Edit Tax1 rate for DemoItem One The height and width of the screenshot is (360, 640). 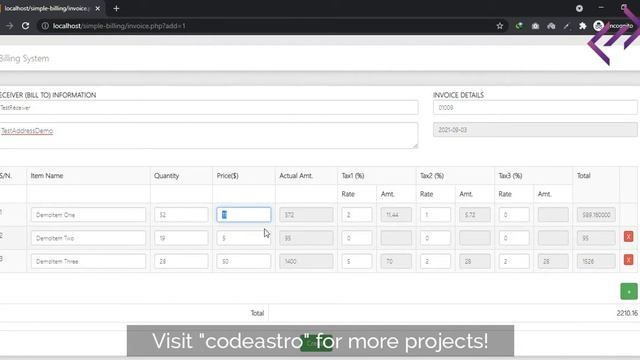(x=357, y=215)
